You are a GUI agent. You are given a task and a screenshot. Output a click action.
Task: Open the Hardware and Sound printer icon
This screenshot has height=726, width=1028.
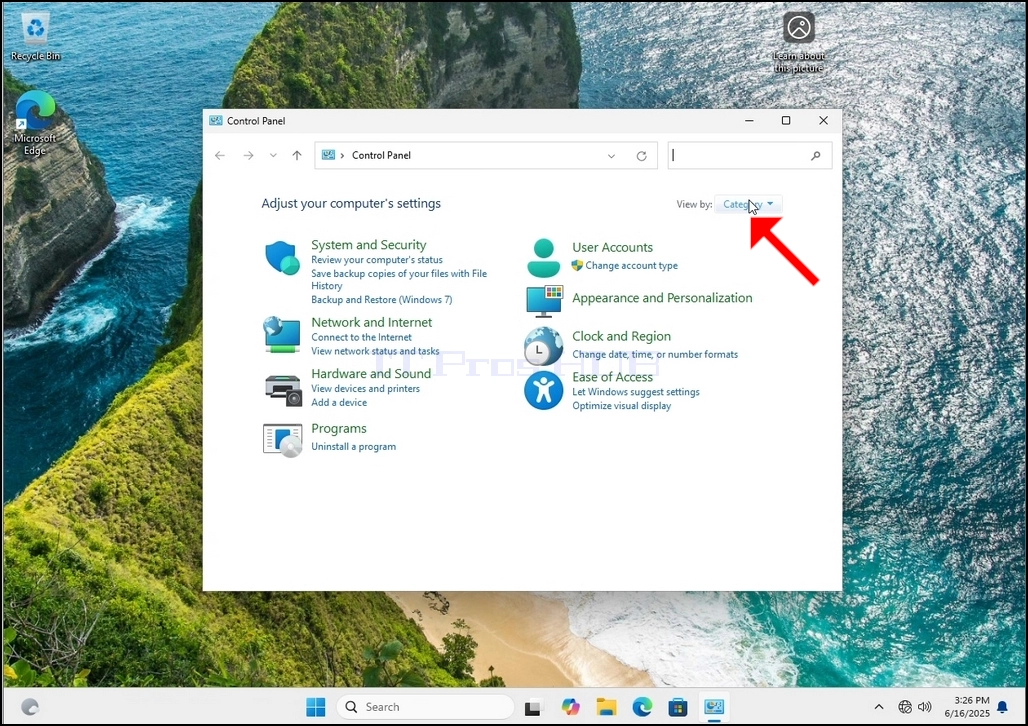pyautogui.click(x=283, y=390)
